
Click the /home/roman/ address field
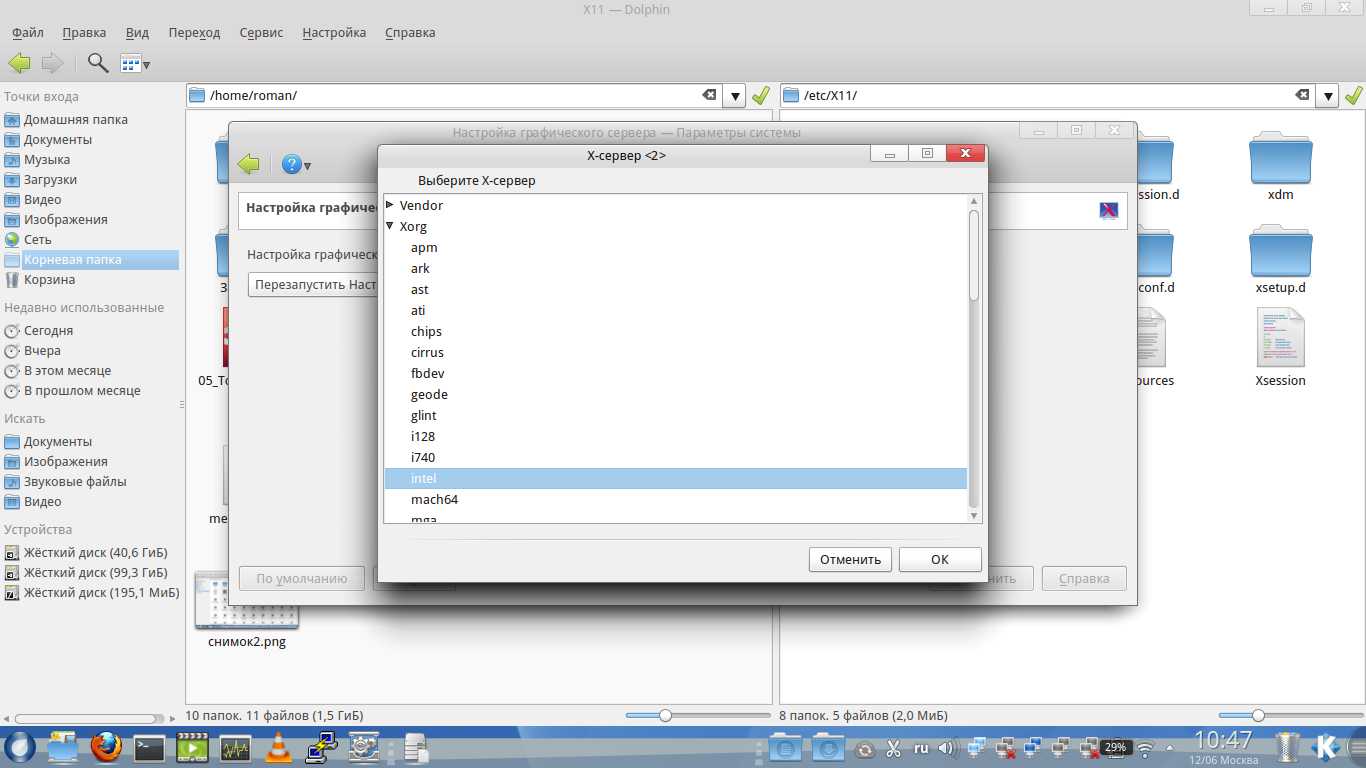coord(454,96)
